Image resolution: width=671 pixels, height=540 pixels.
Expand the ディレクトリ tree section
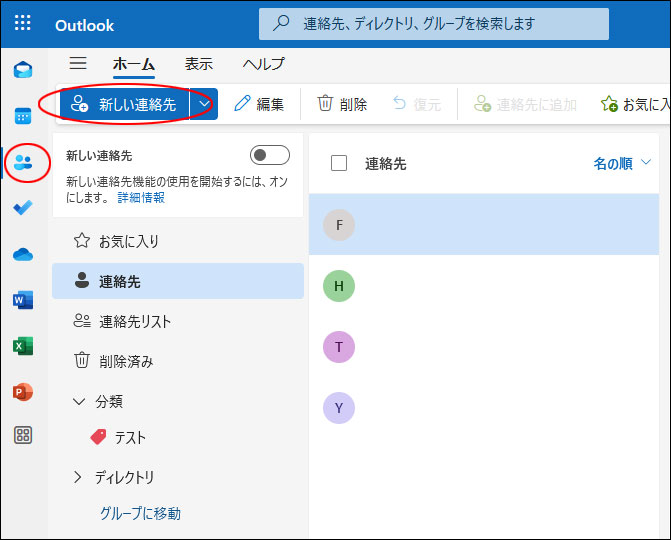coord(77,477)
